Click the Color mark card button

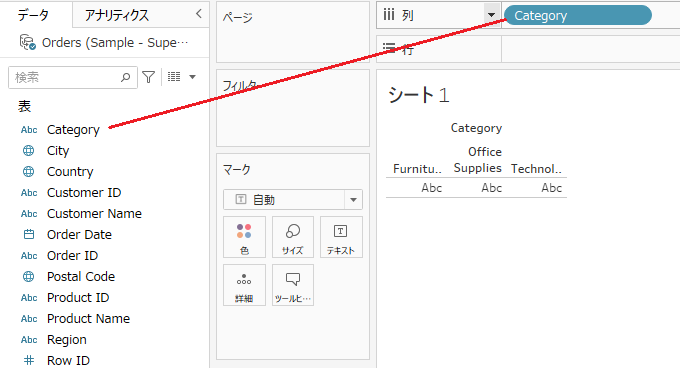coord(244,237)
